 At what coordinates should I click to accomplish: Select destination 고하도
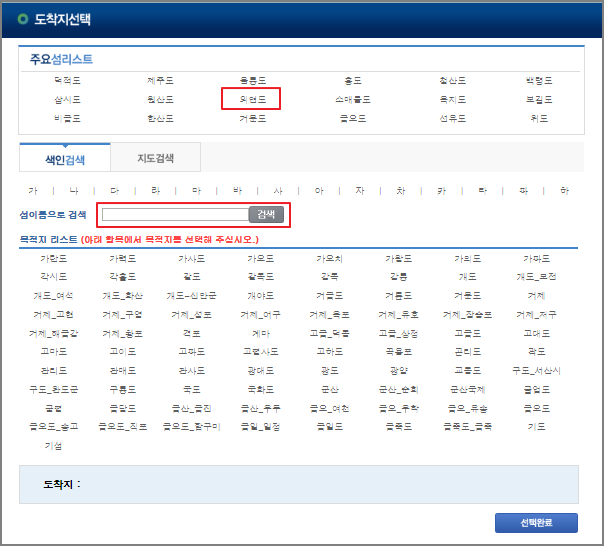point(329,351)
